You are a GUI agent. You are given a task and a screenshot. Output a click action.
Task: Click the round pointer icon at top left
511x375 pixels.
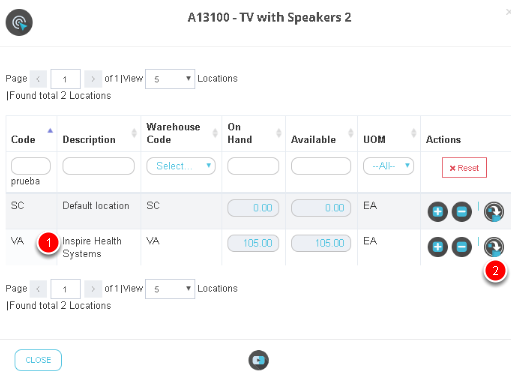click(19, 23)
